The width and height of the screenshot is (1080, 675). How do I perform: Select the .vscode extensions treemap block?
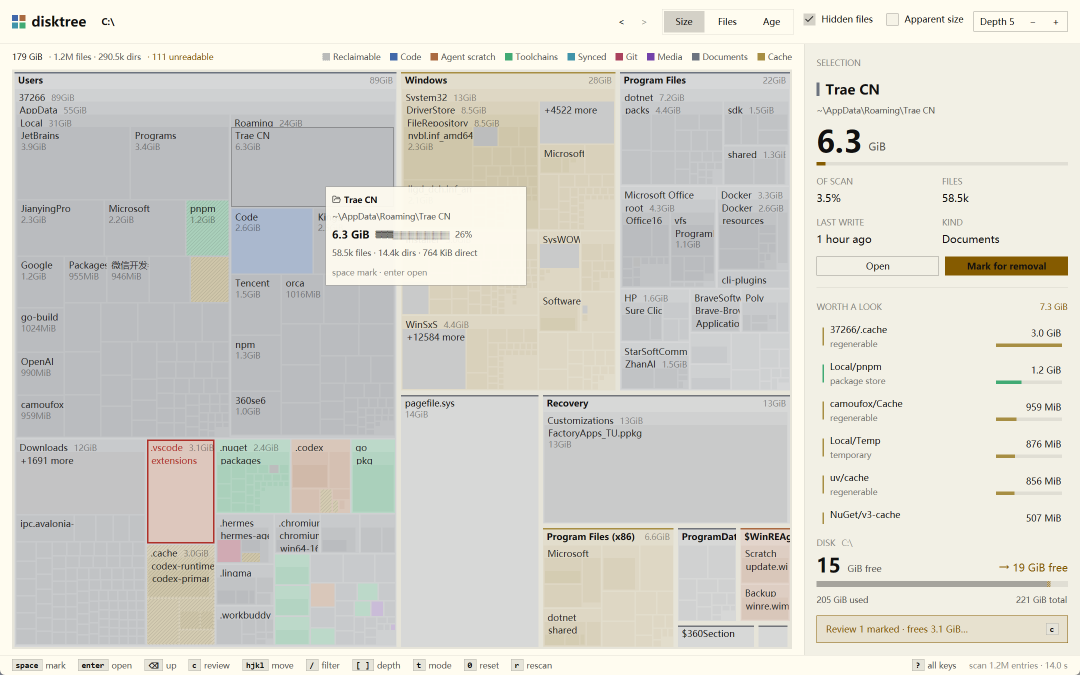(x=180, y=492)
